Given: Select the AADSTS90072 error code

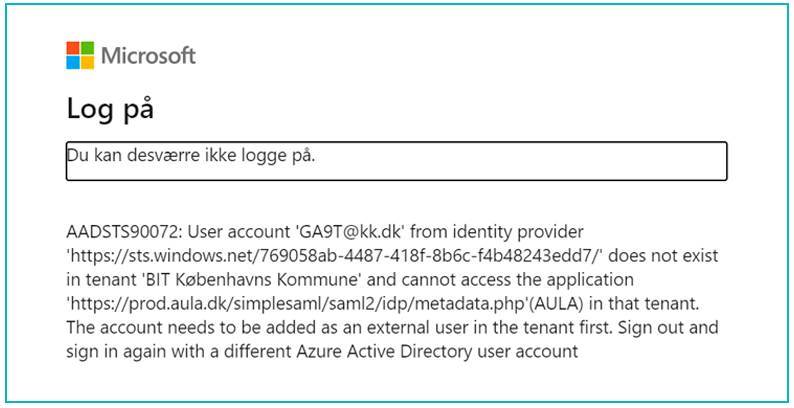Looking at the screenshot, I should [x=122, y=232].
